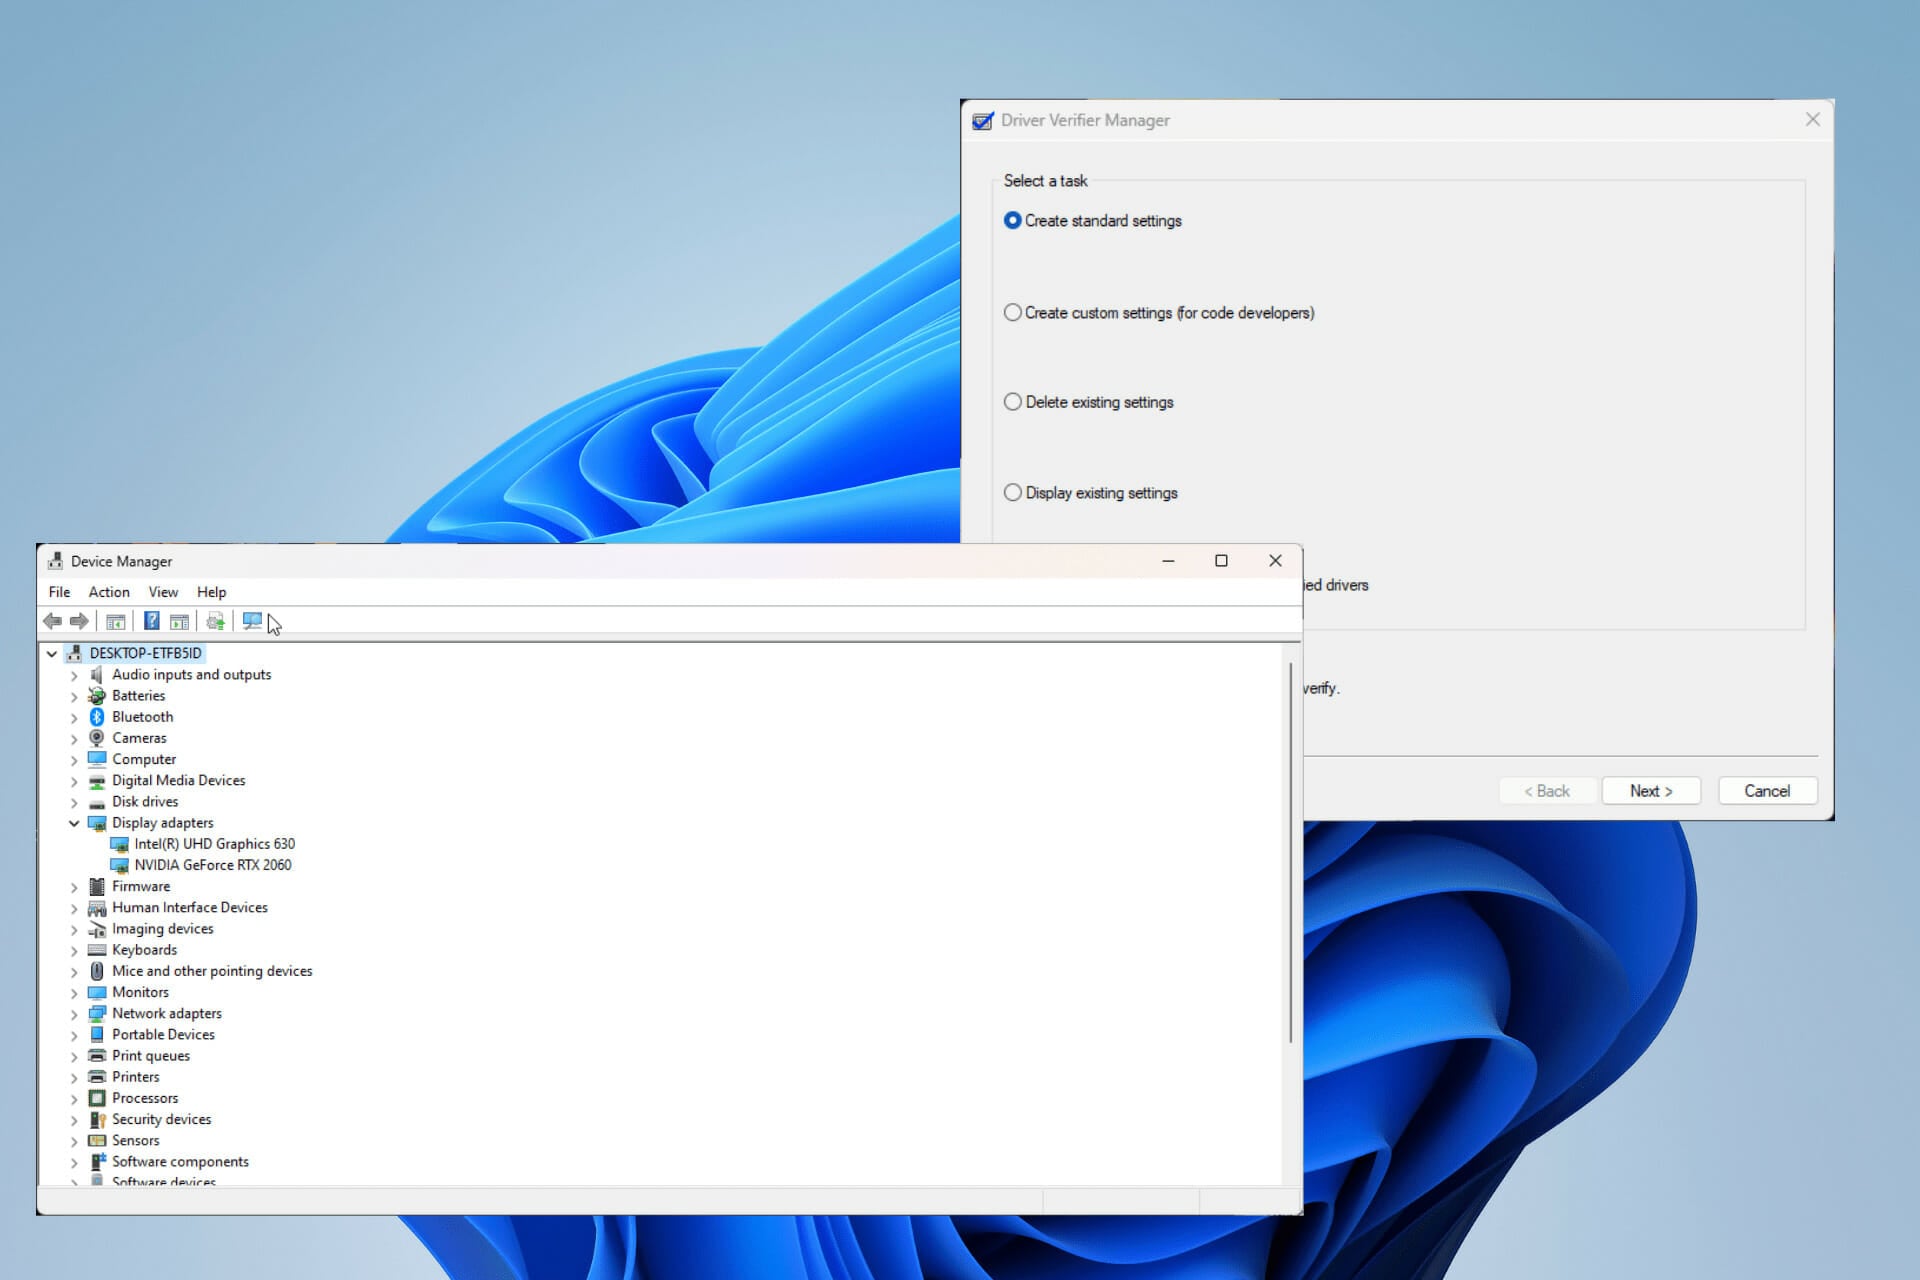This screenshot has height=1280, width=1920.
Task: Open the View menu
Action: pyautogui.click(x=163, y=592)
